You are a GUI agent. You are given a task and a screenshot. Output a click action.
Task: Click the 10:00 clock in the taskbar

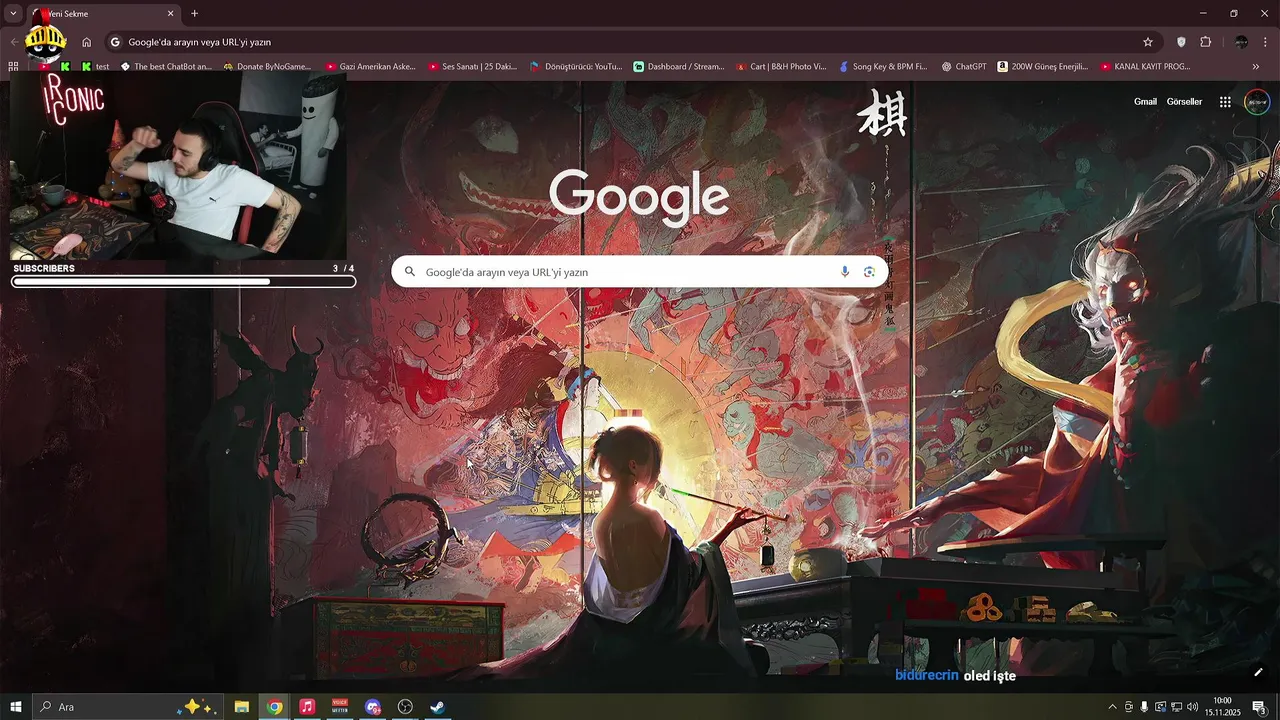(x=1222, y=707)
